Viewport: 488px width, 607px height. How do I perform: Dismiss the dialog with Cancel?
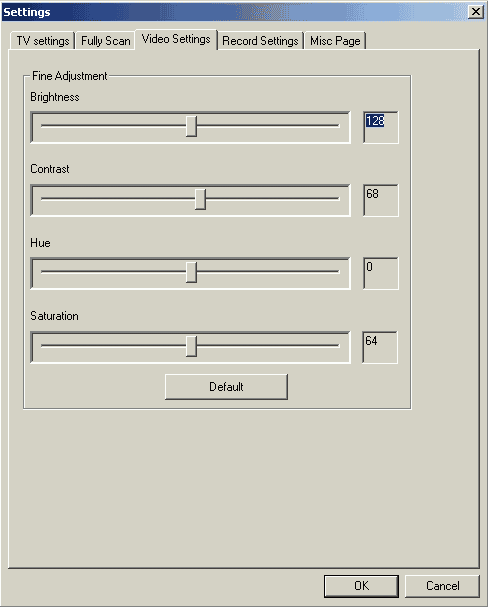[x=442, y=586]
